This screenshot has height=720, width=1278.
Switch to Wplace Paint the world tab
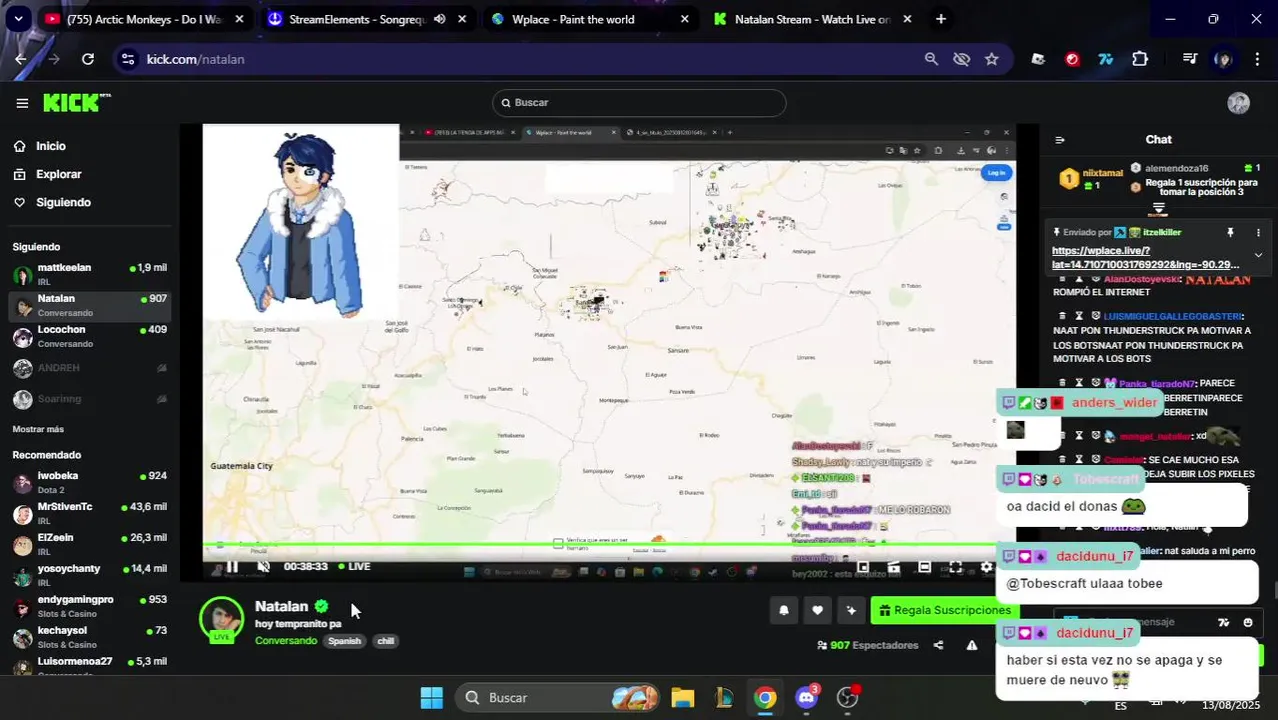590,19
